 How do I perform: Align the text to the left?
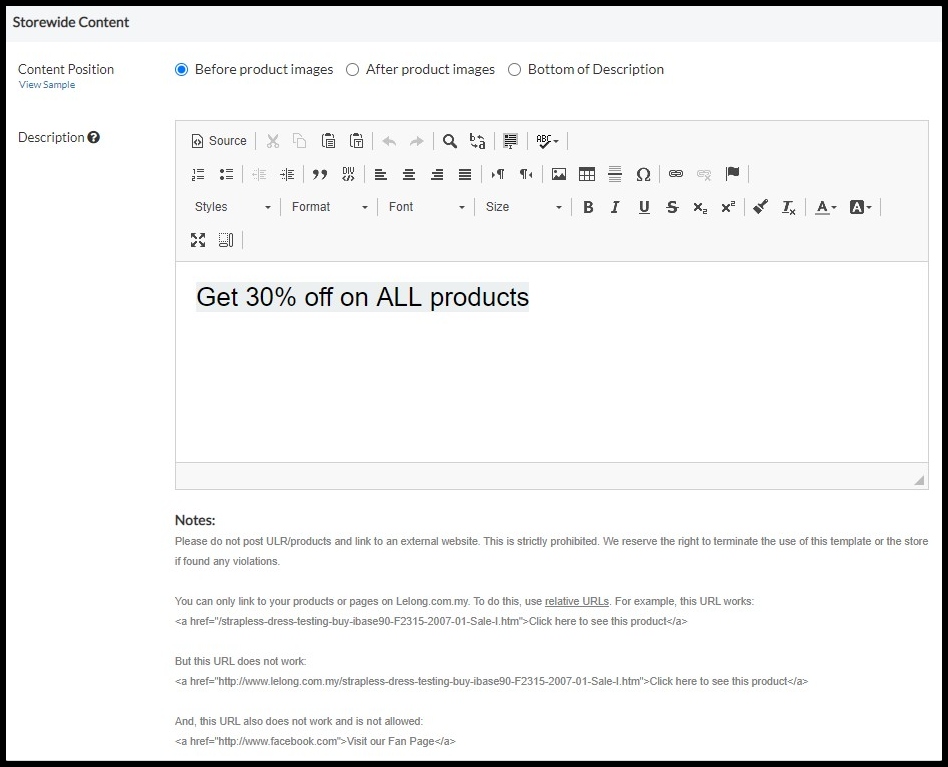tap(380, 174)
